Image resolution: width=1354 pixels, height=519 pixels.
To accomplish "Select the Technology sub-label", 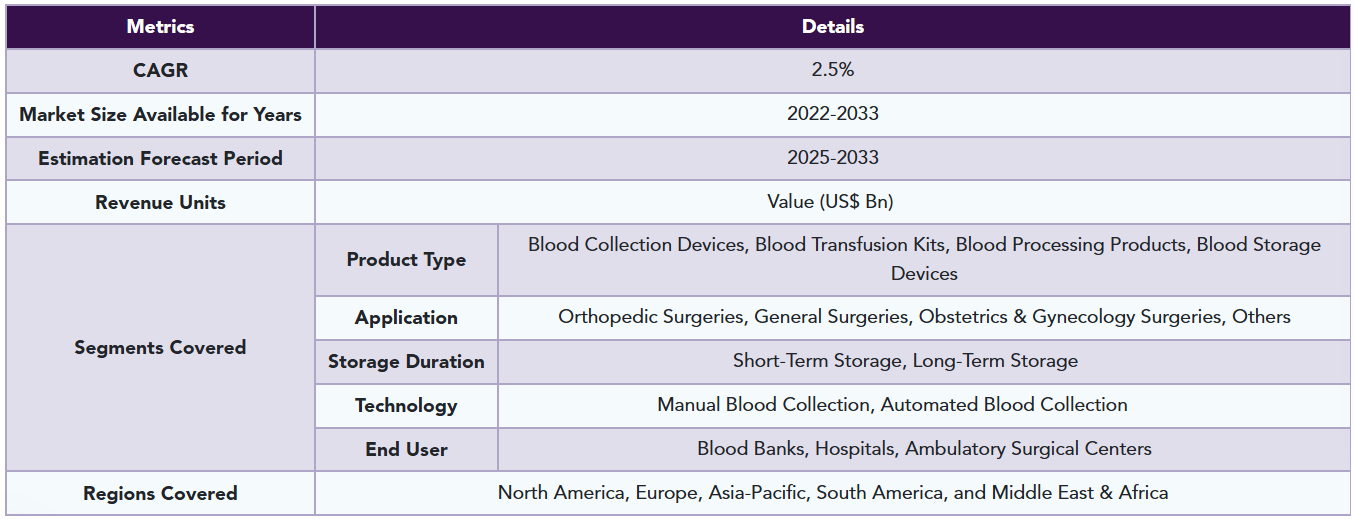I will 406,406.
